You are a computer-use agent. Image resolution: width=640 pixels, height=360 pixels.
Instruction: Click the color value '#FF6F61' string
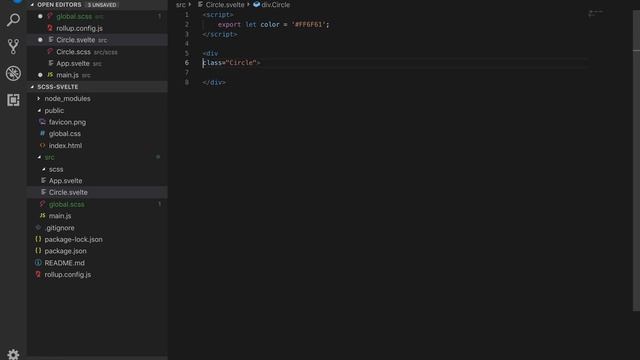coord(309,24)
